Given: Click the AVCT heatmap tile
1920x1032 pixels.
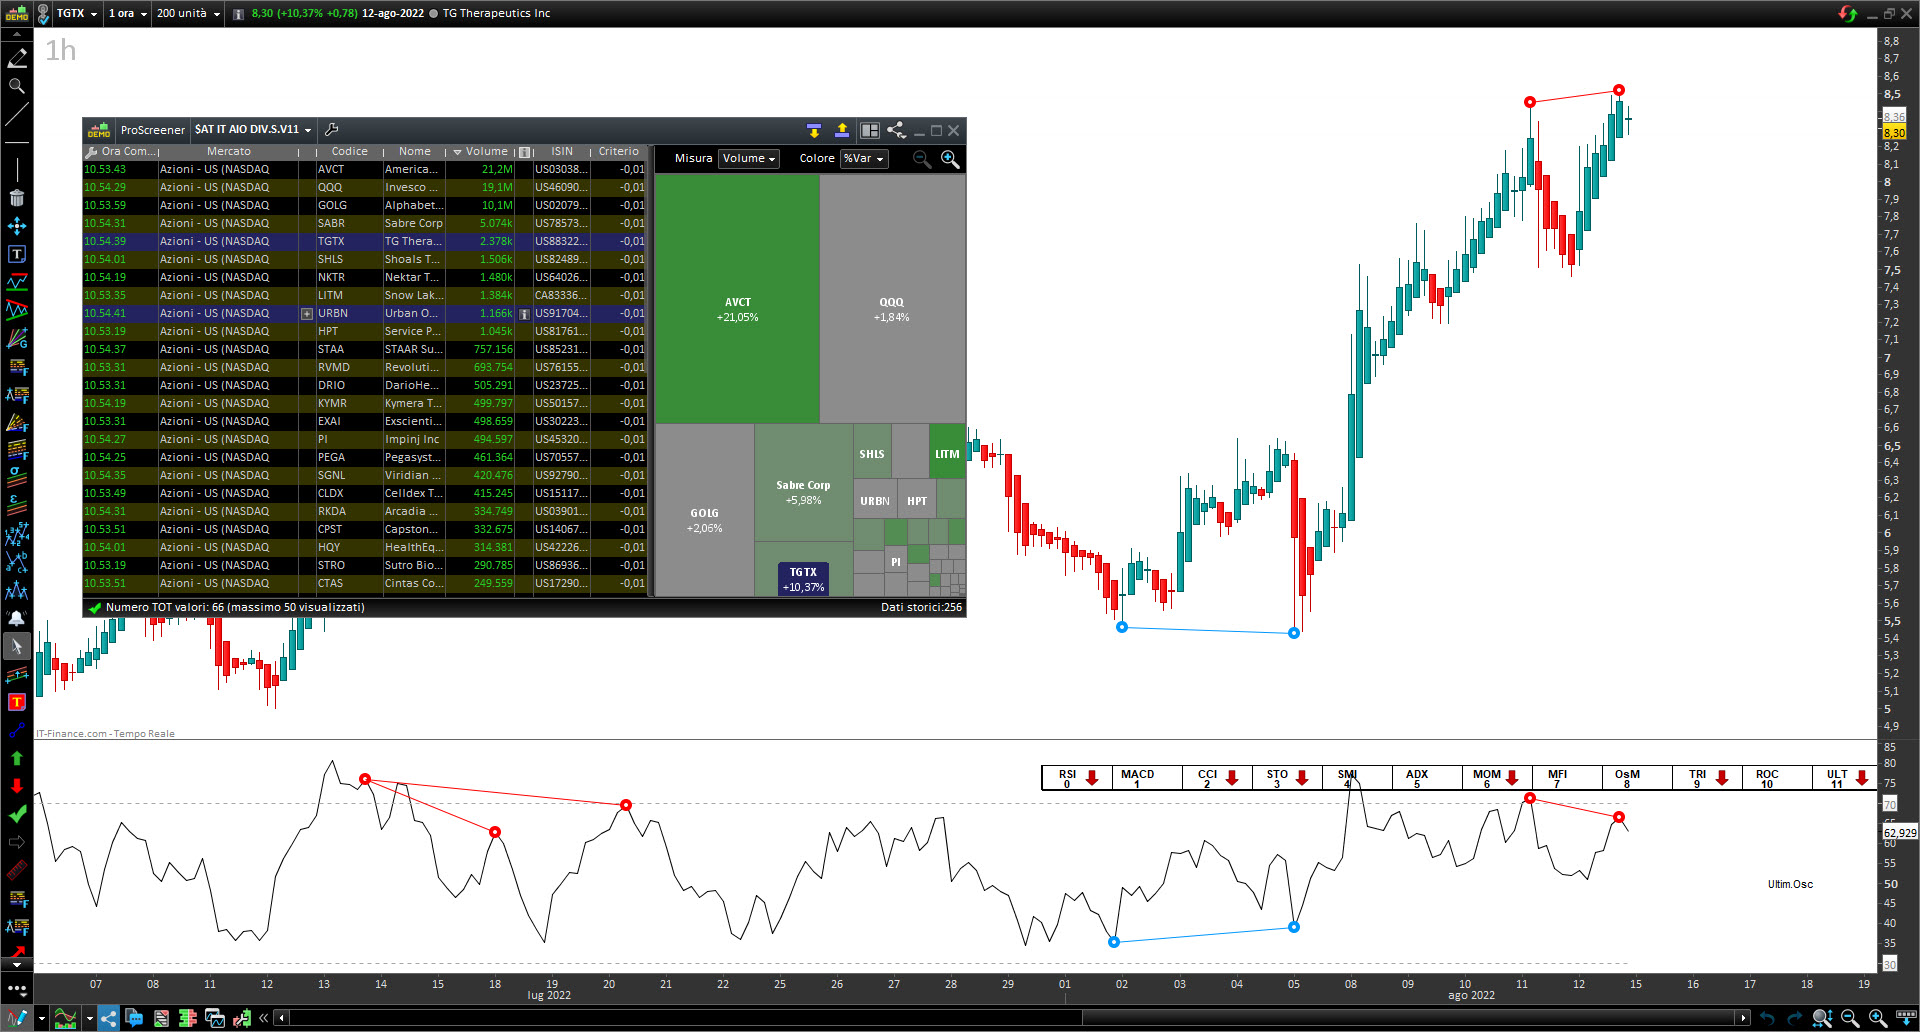Looking at the screenshot, I should 737,299.
